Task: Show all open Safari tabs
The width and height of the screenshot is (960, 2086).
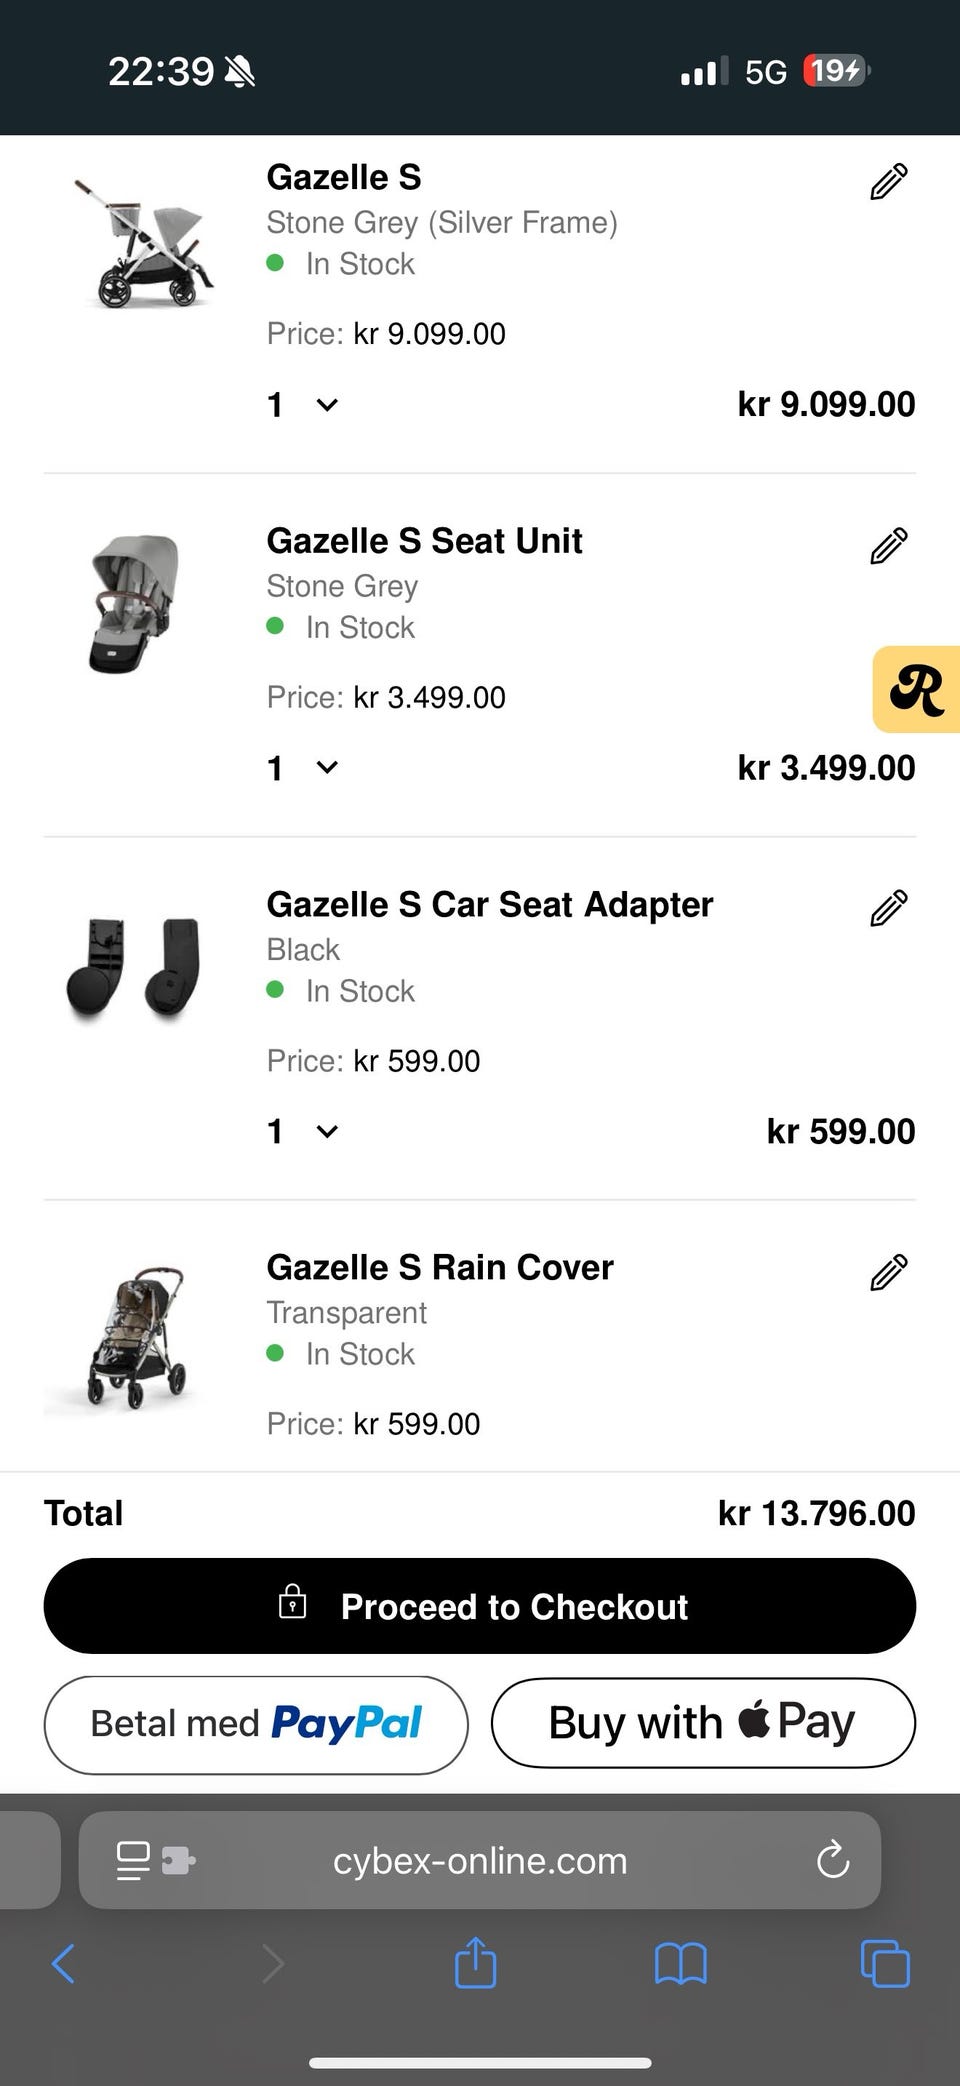Action: [885, 1962]
